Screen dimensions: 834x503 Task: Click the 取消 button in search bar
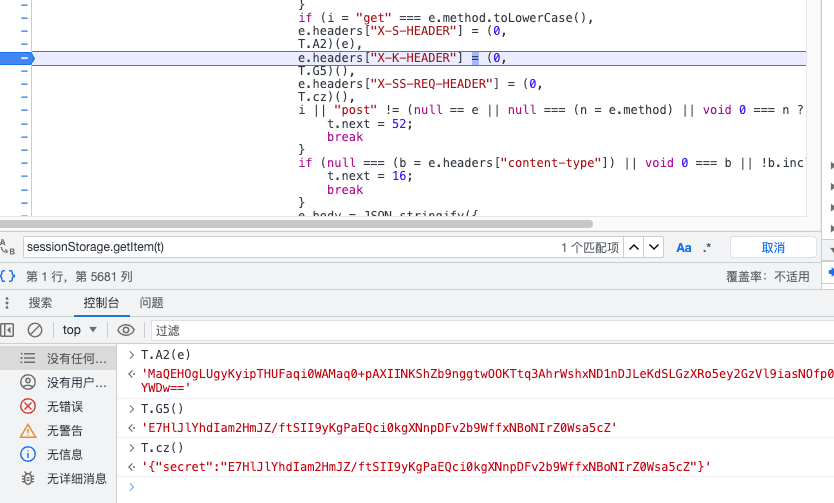773,247
